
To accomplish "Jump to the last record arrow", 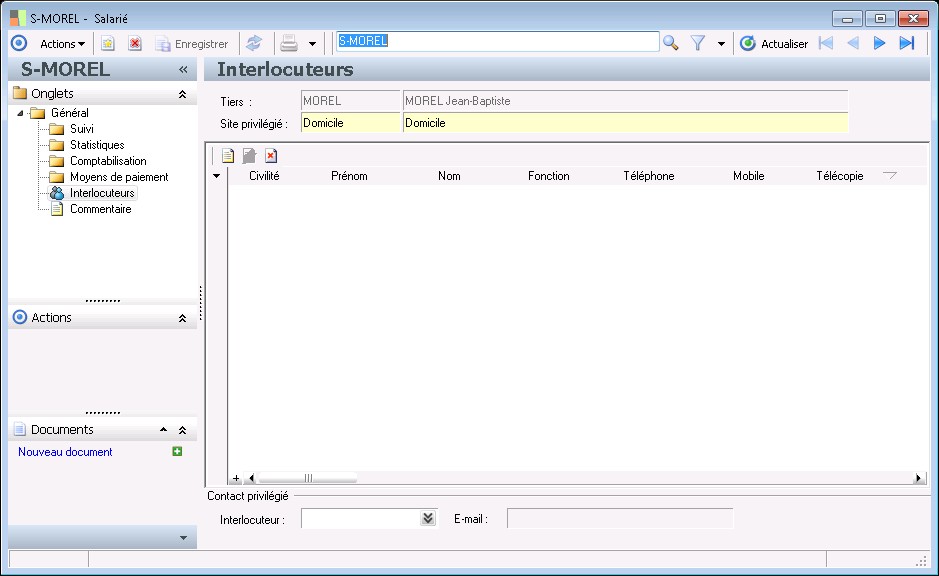I will tap(907, 43).
